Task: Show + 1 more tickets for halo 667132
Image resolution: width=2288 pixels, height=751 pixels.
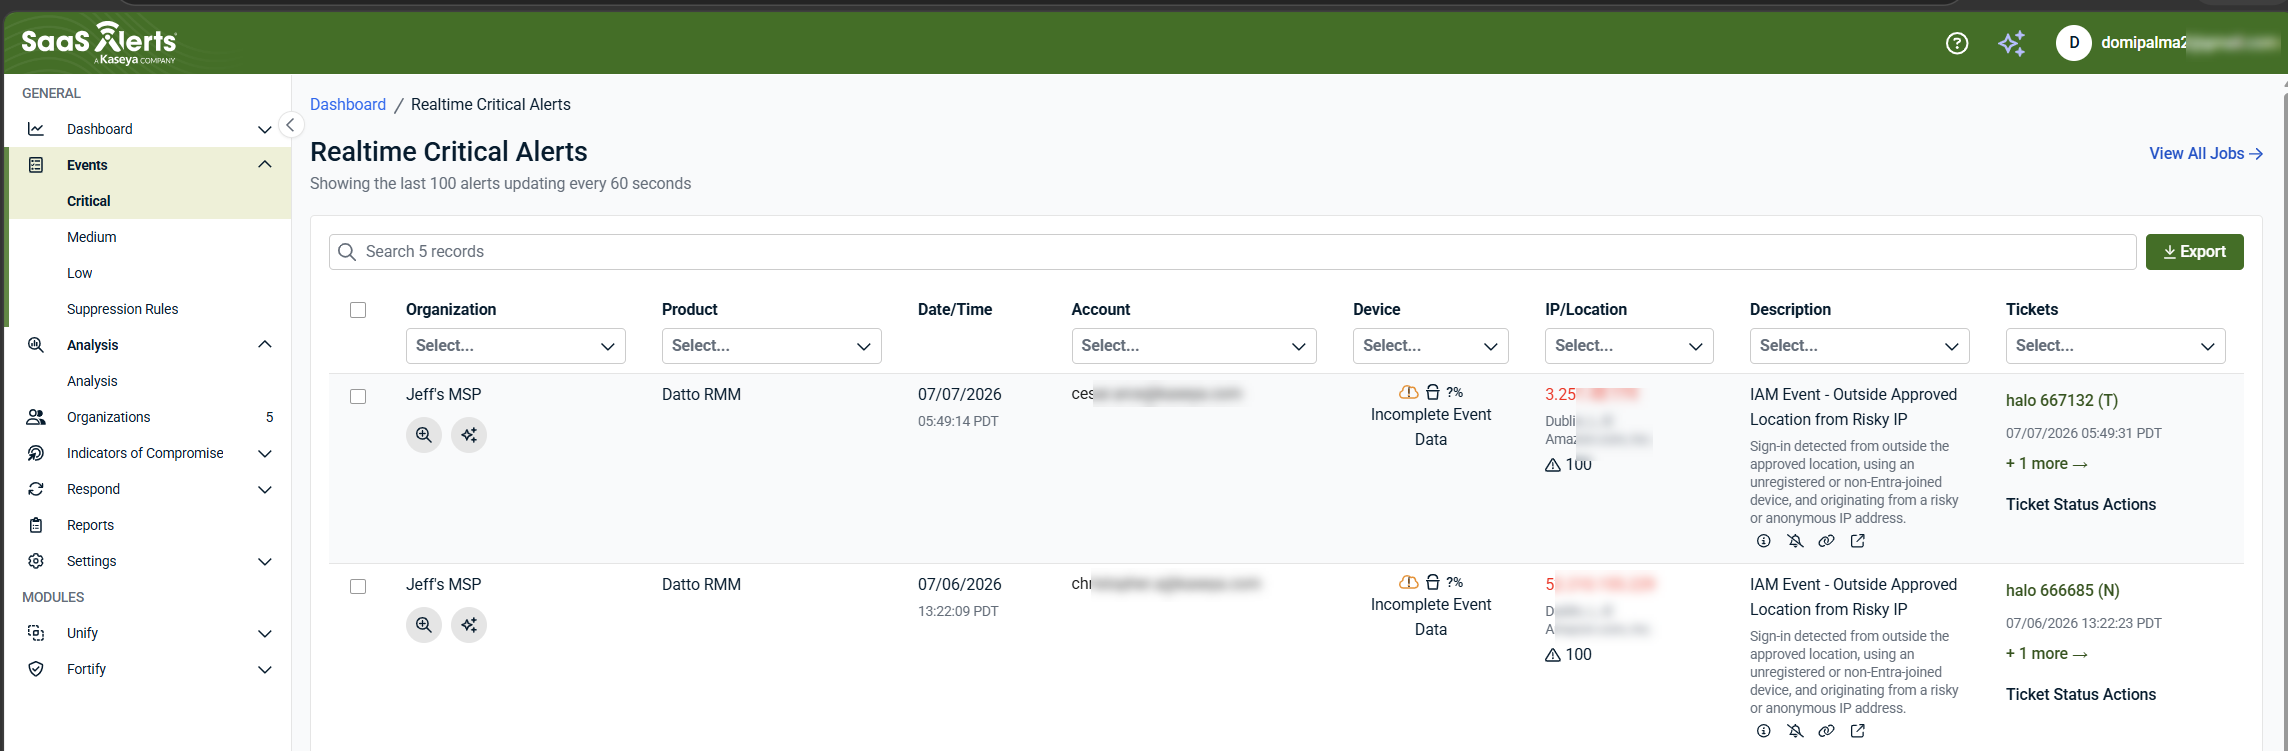Action: (2047, 464)
